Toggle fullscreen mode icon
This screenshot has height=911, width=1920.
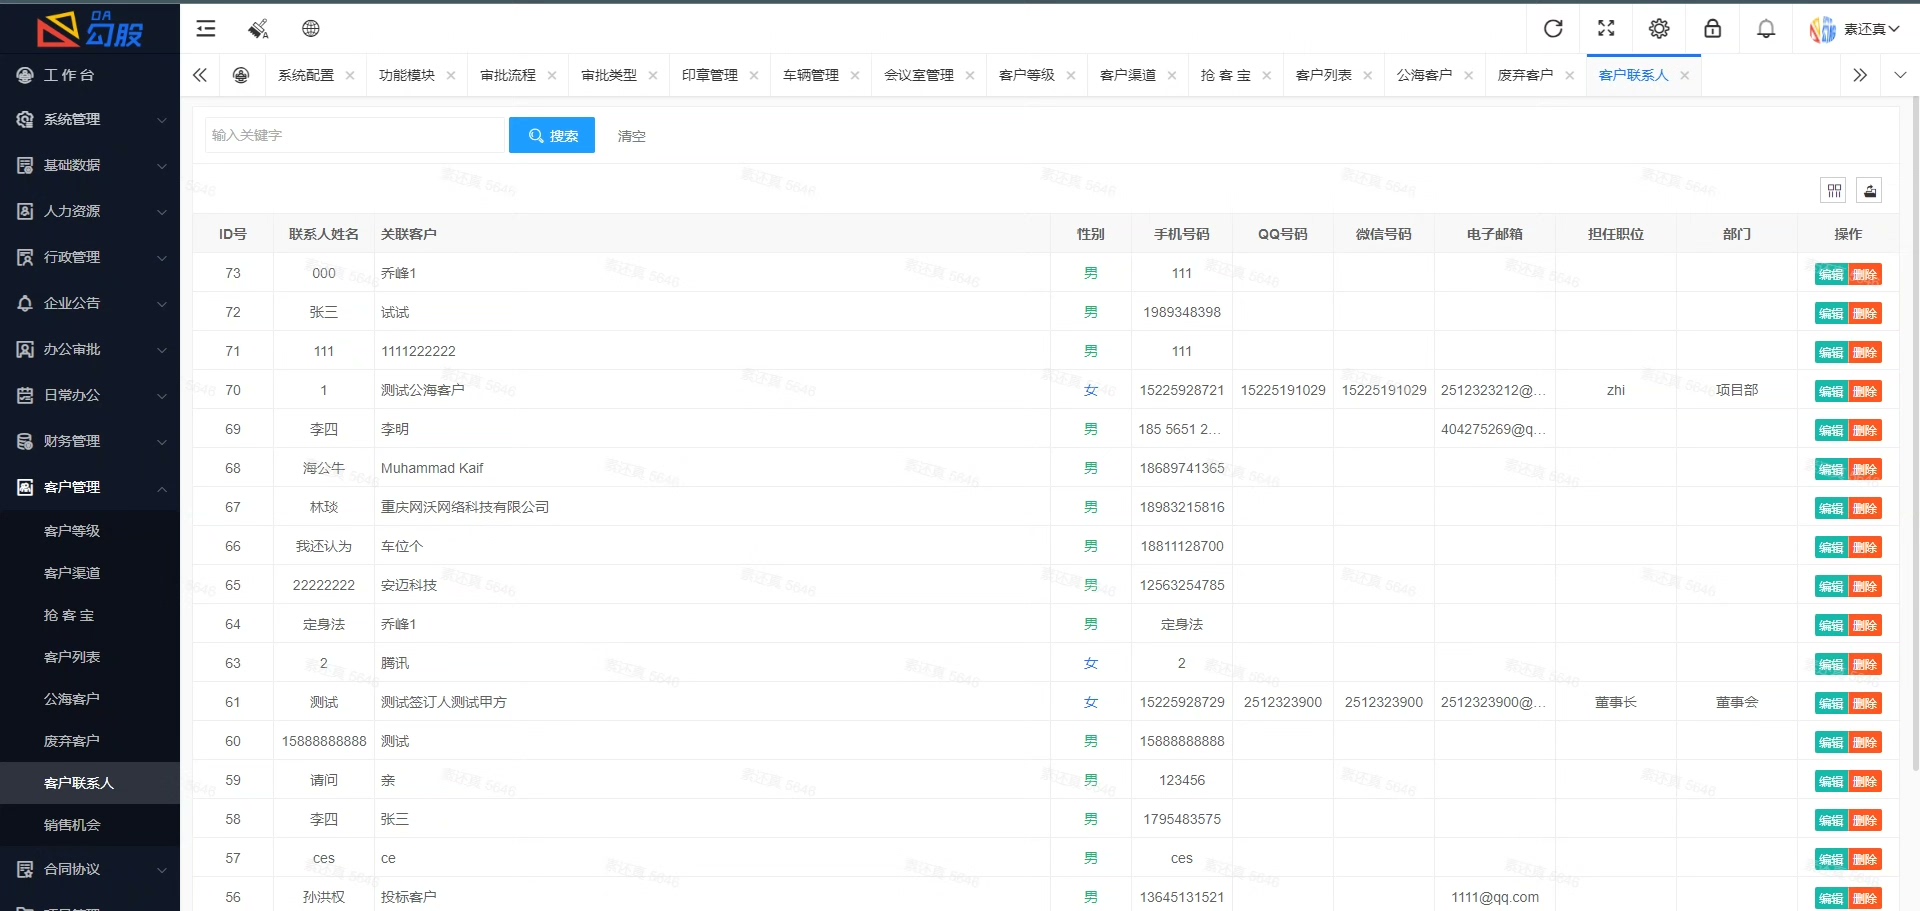click(1606, 29)
